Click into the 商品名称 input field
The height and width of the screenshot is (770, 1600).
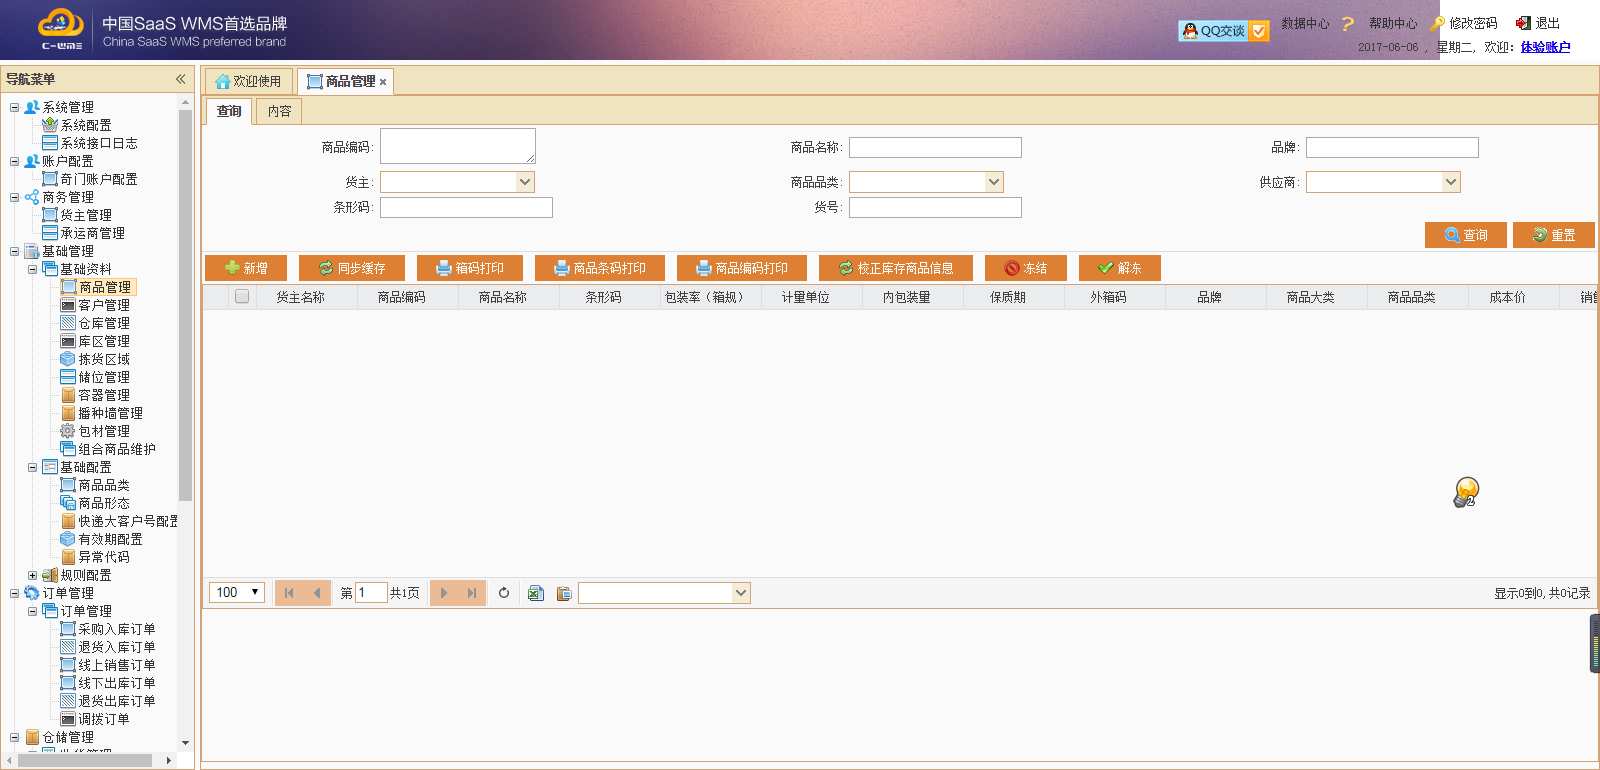coord(935,148)
